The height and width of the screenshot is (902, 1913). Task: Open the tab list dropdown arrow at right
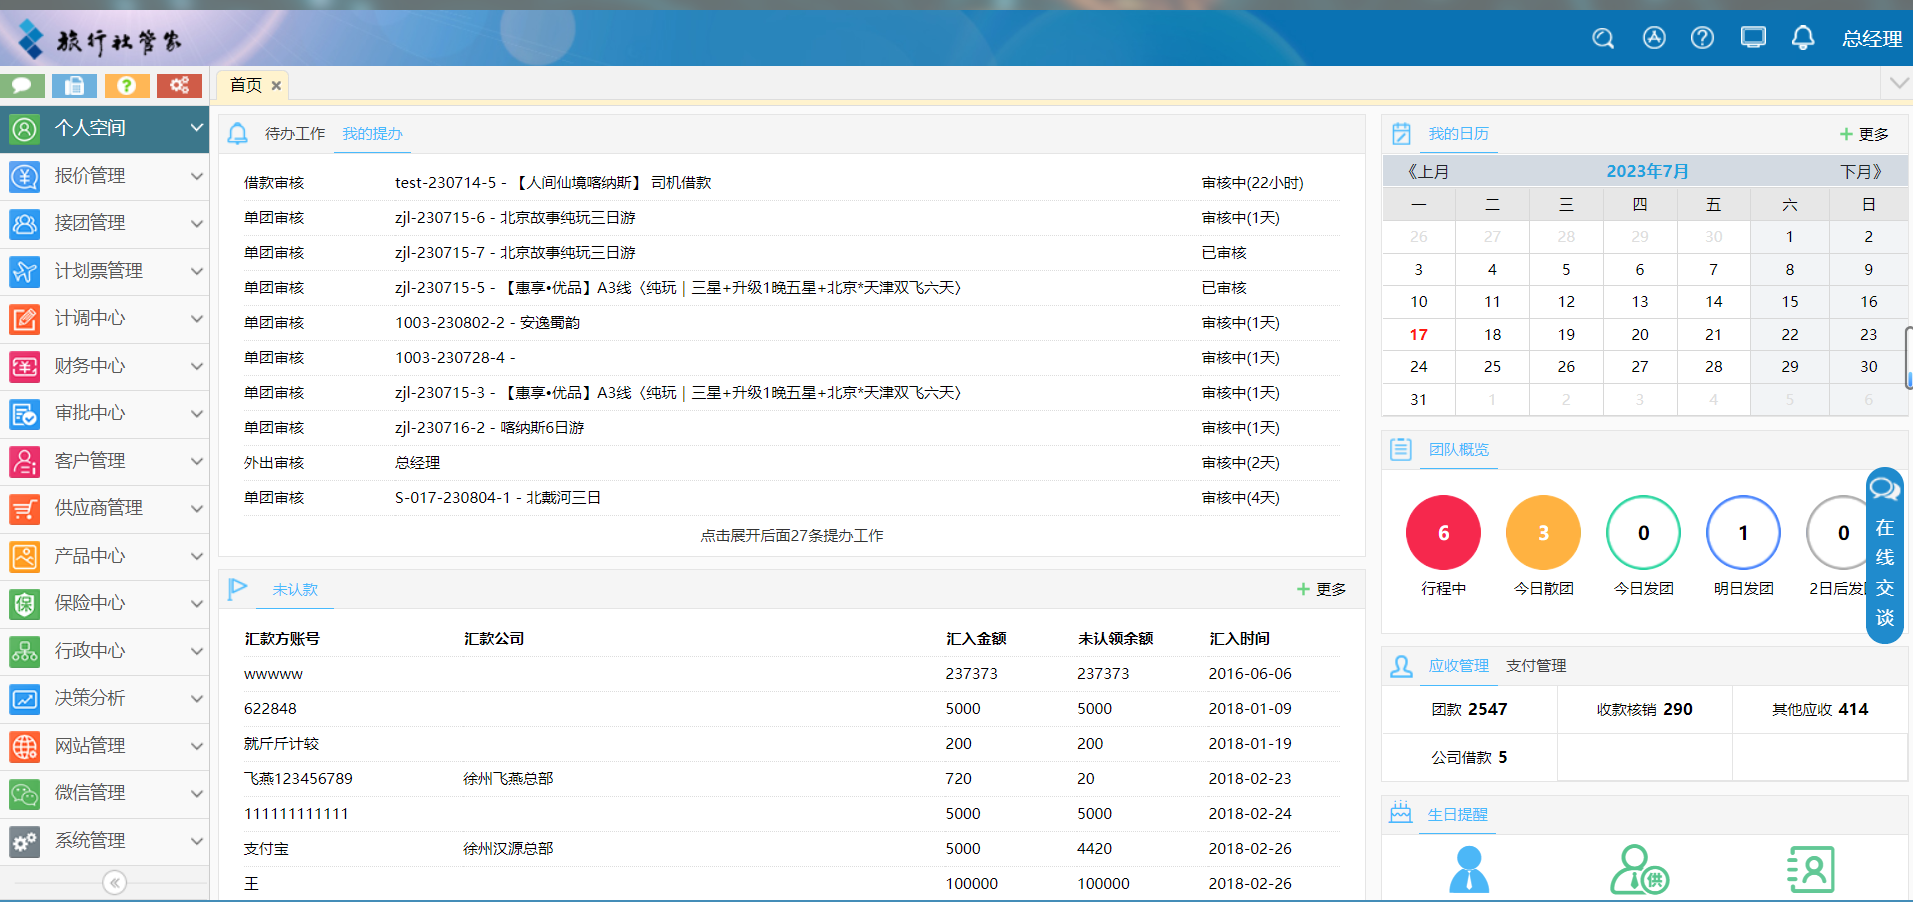[x=1898, y=83]
